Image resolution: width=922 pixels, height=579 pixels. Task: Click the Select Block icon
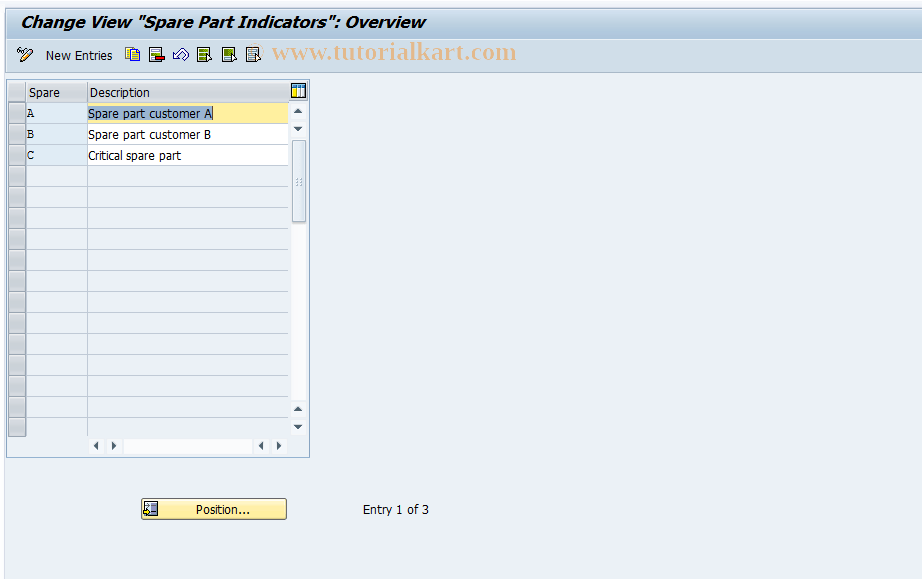(x=229, y=55)
